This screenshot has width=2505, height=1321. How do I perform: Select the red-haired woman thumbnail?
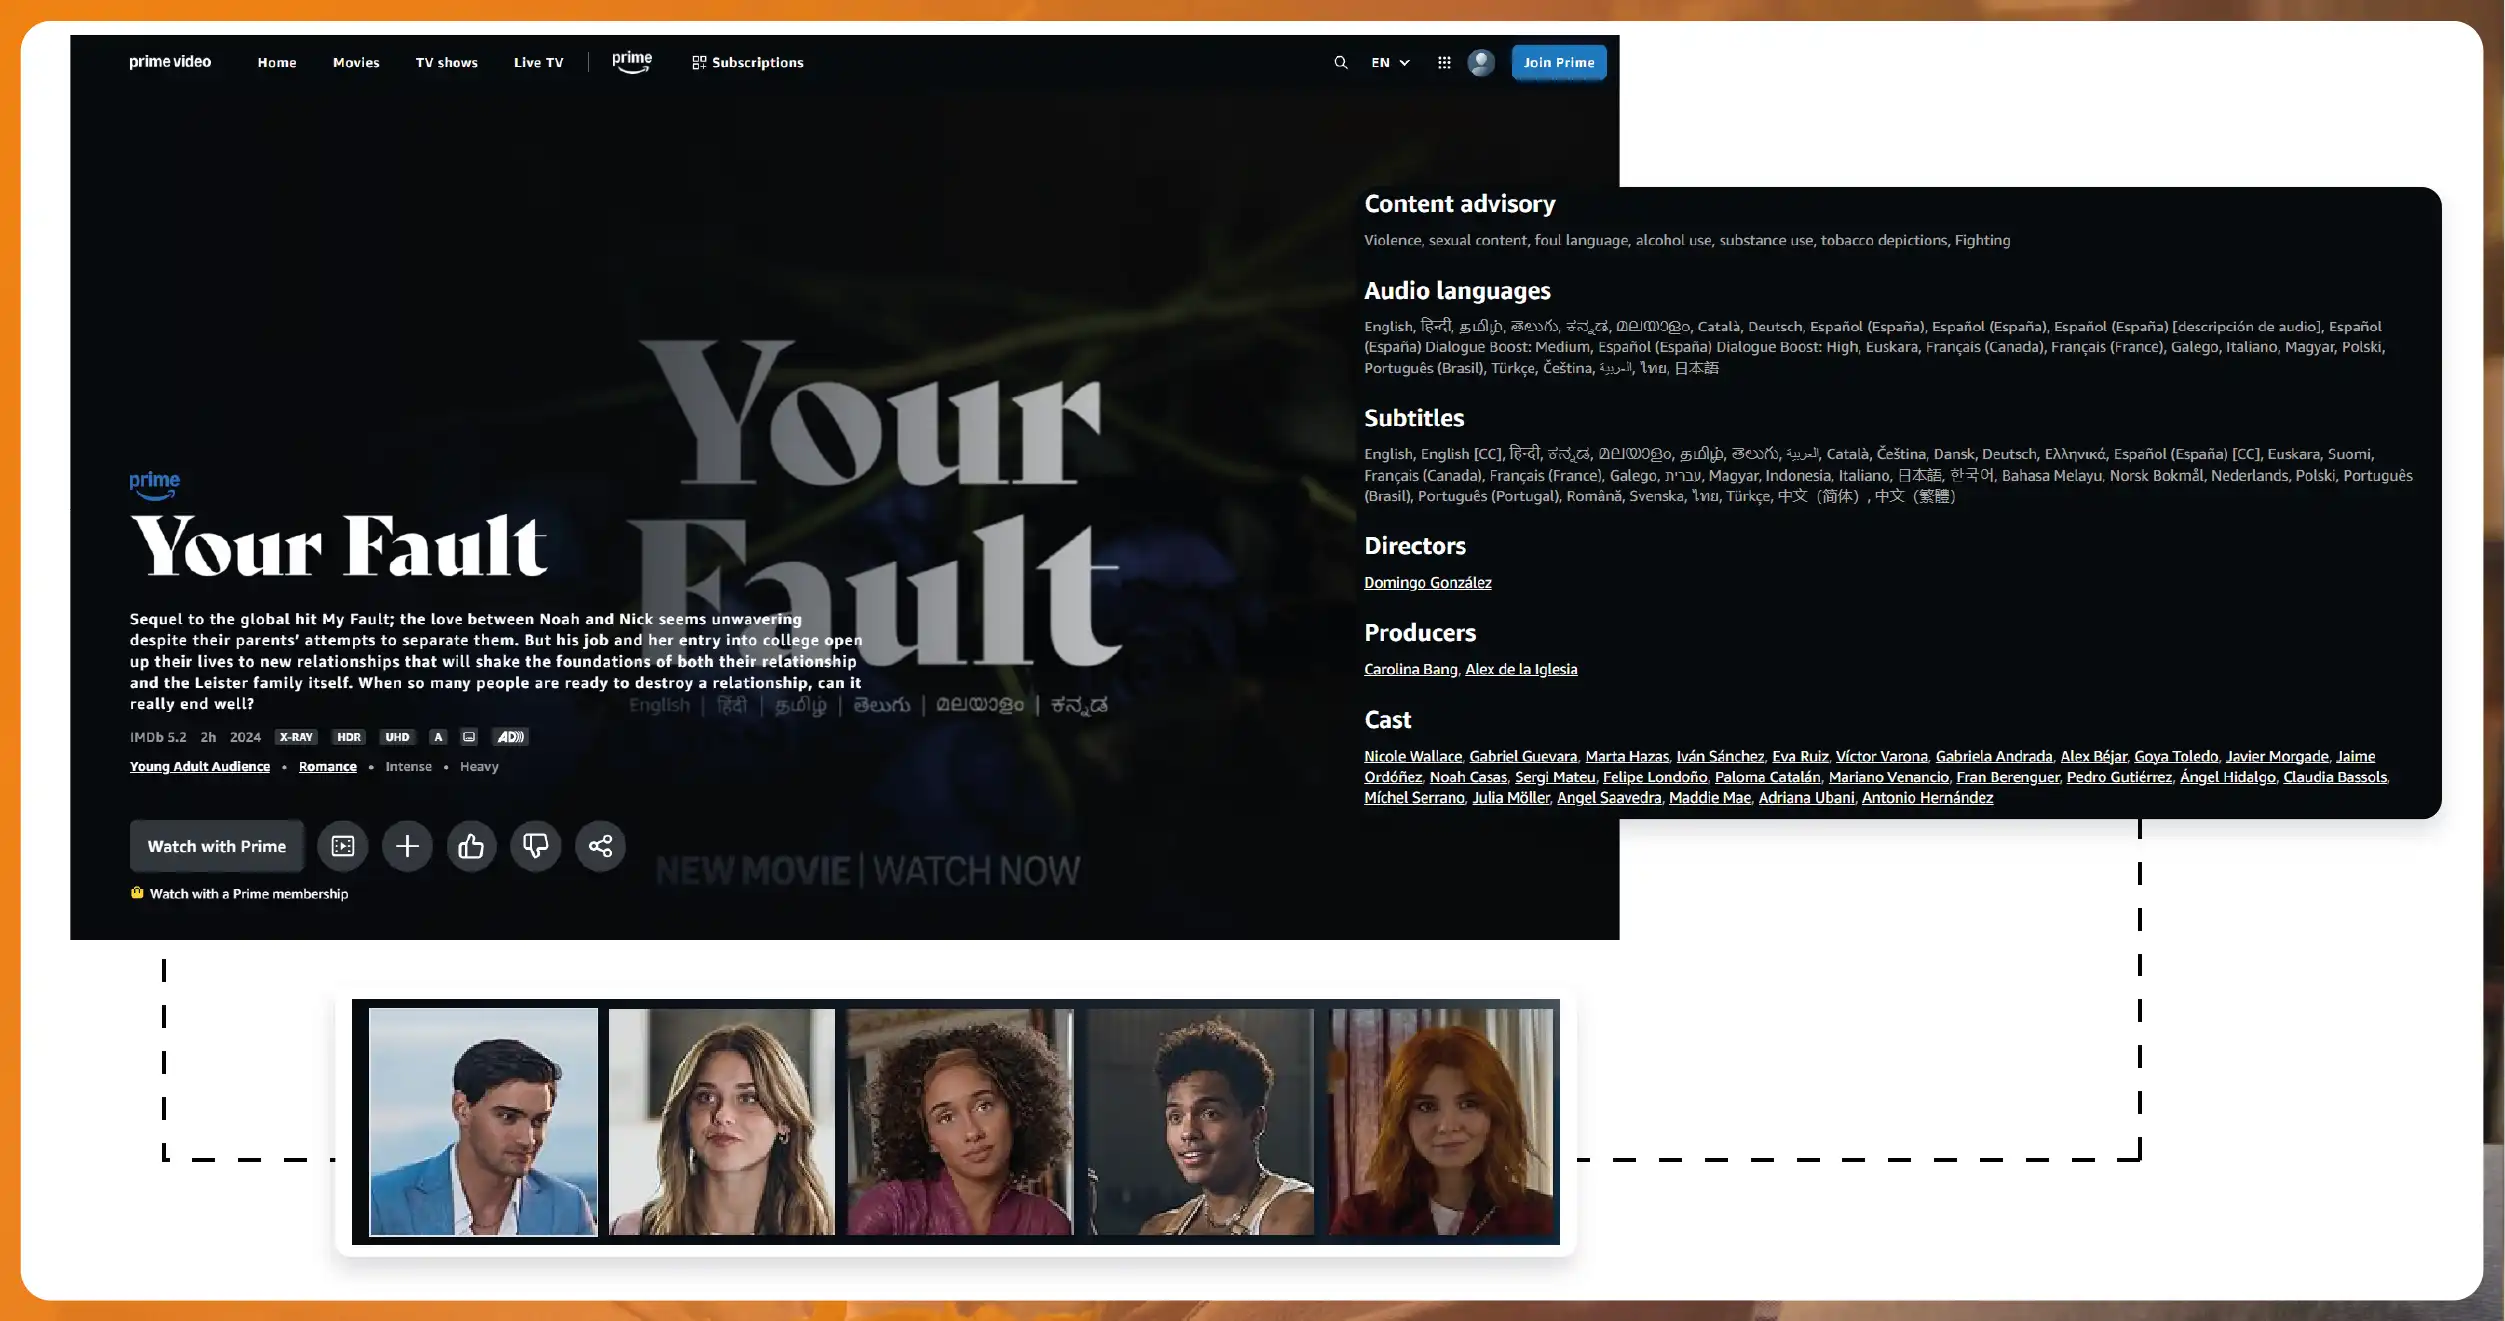click(x=1441, y=1121)
